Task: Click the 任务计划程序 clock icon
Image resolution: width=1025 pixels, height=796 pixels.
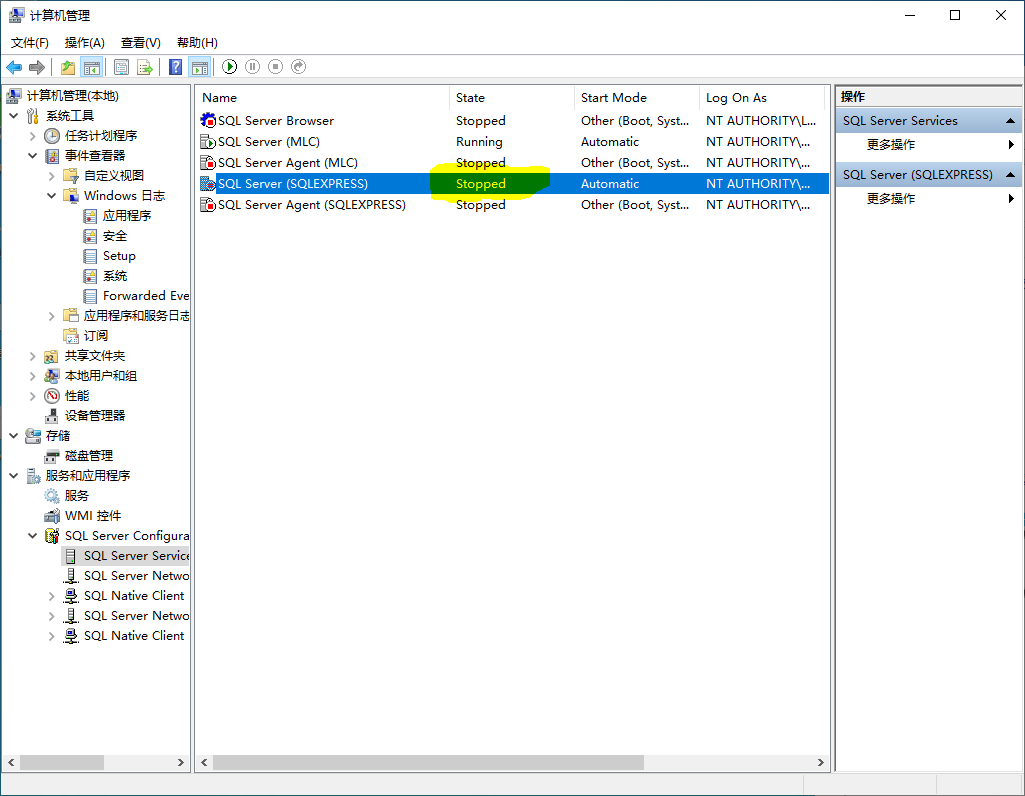Action: 52,136
